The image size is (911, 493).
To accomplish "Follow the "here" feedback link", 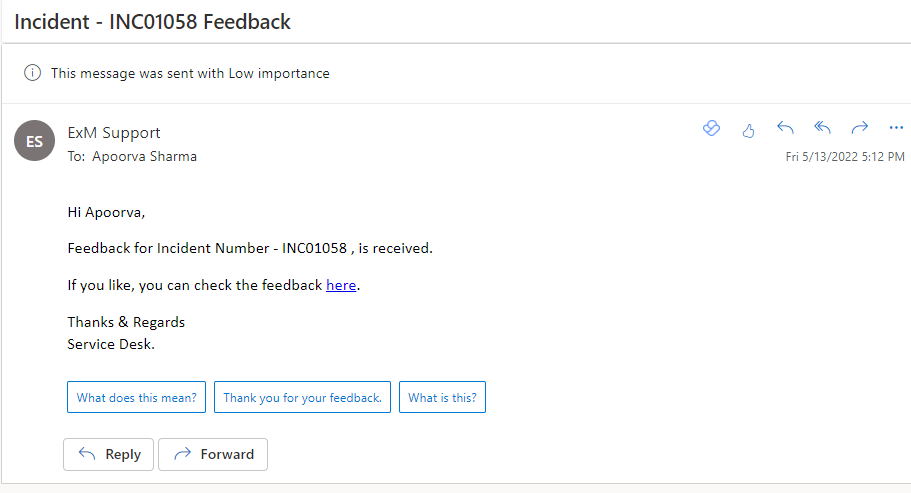I will click(341, 285).
